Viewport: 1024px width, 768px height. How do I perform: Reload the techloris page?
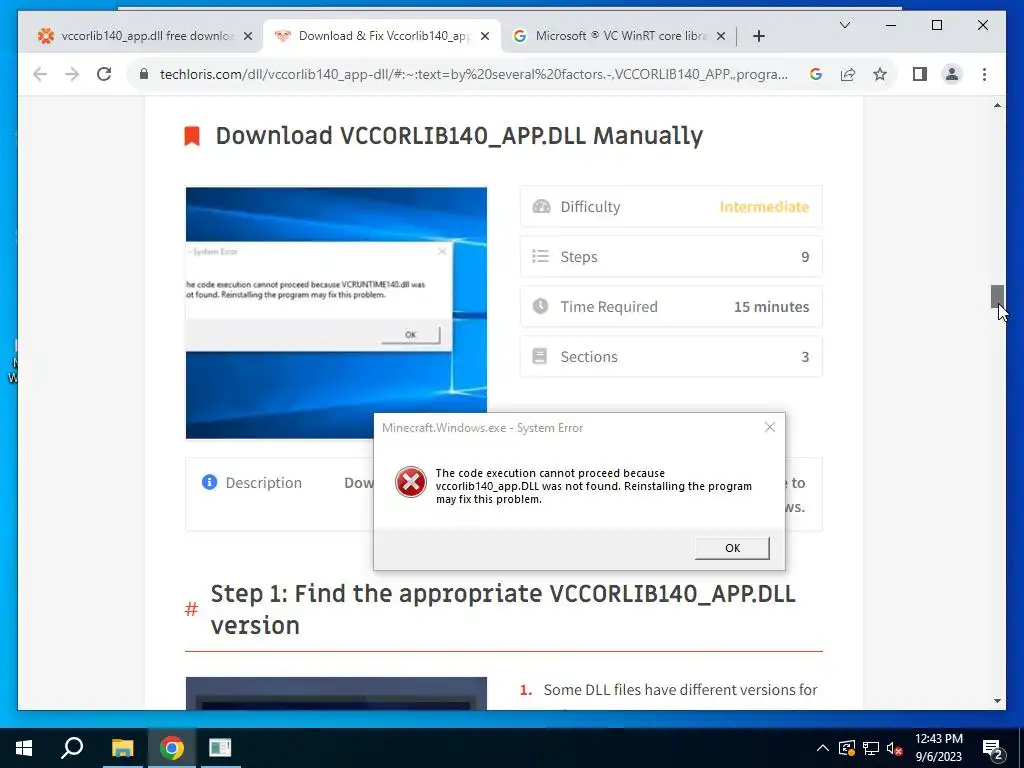pos(104,74)
